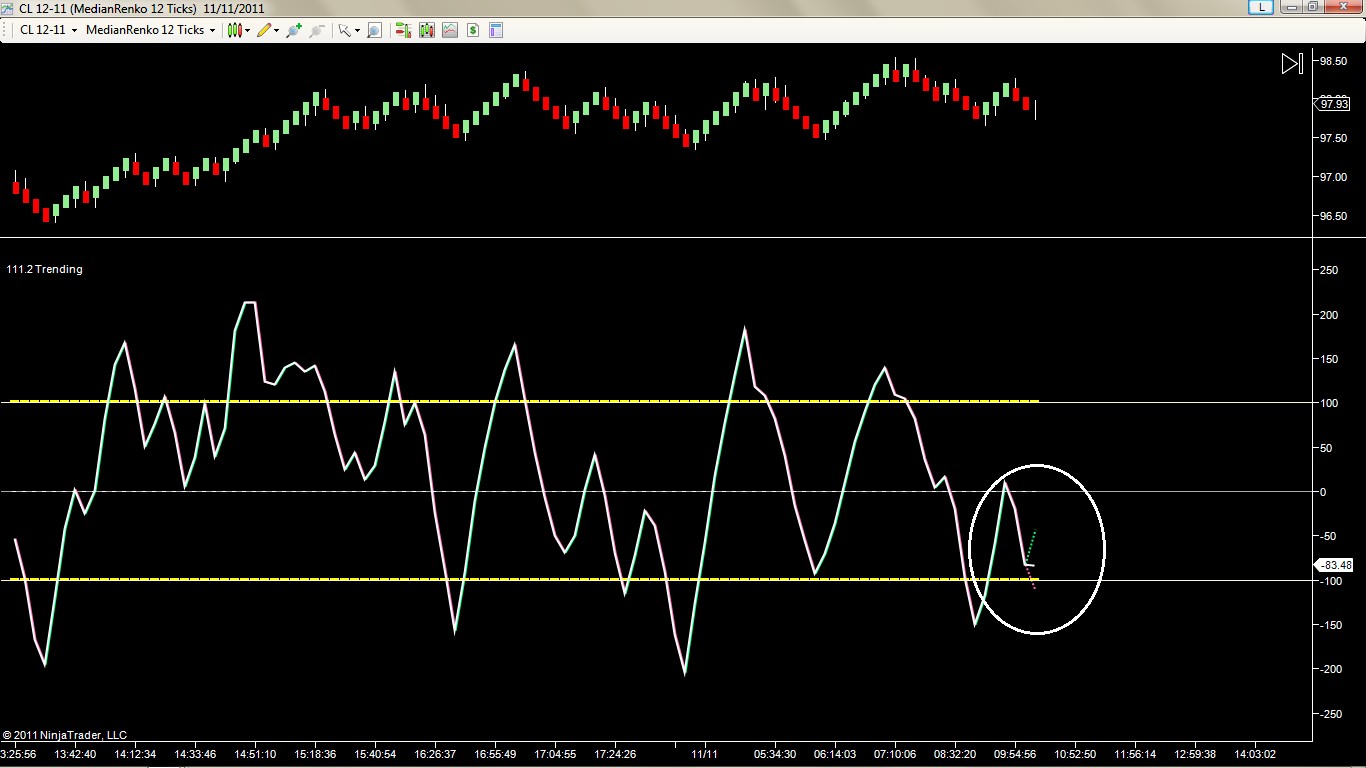This screenshot has width=1366, height=768.
Task: Click the "12:59:38" time axis label
Action: pyautogui.click(x=1195, y=754)
